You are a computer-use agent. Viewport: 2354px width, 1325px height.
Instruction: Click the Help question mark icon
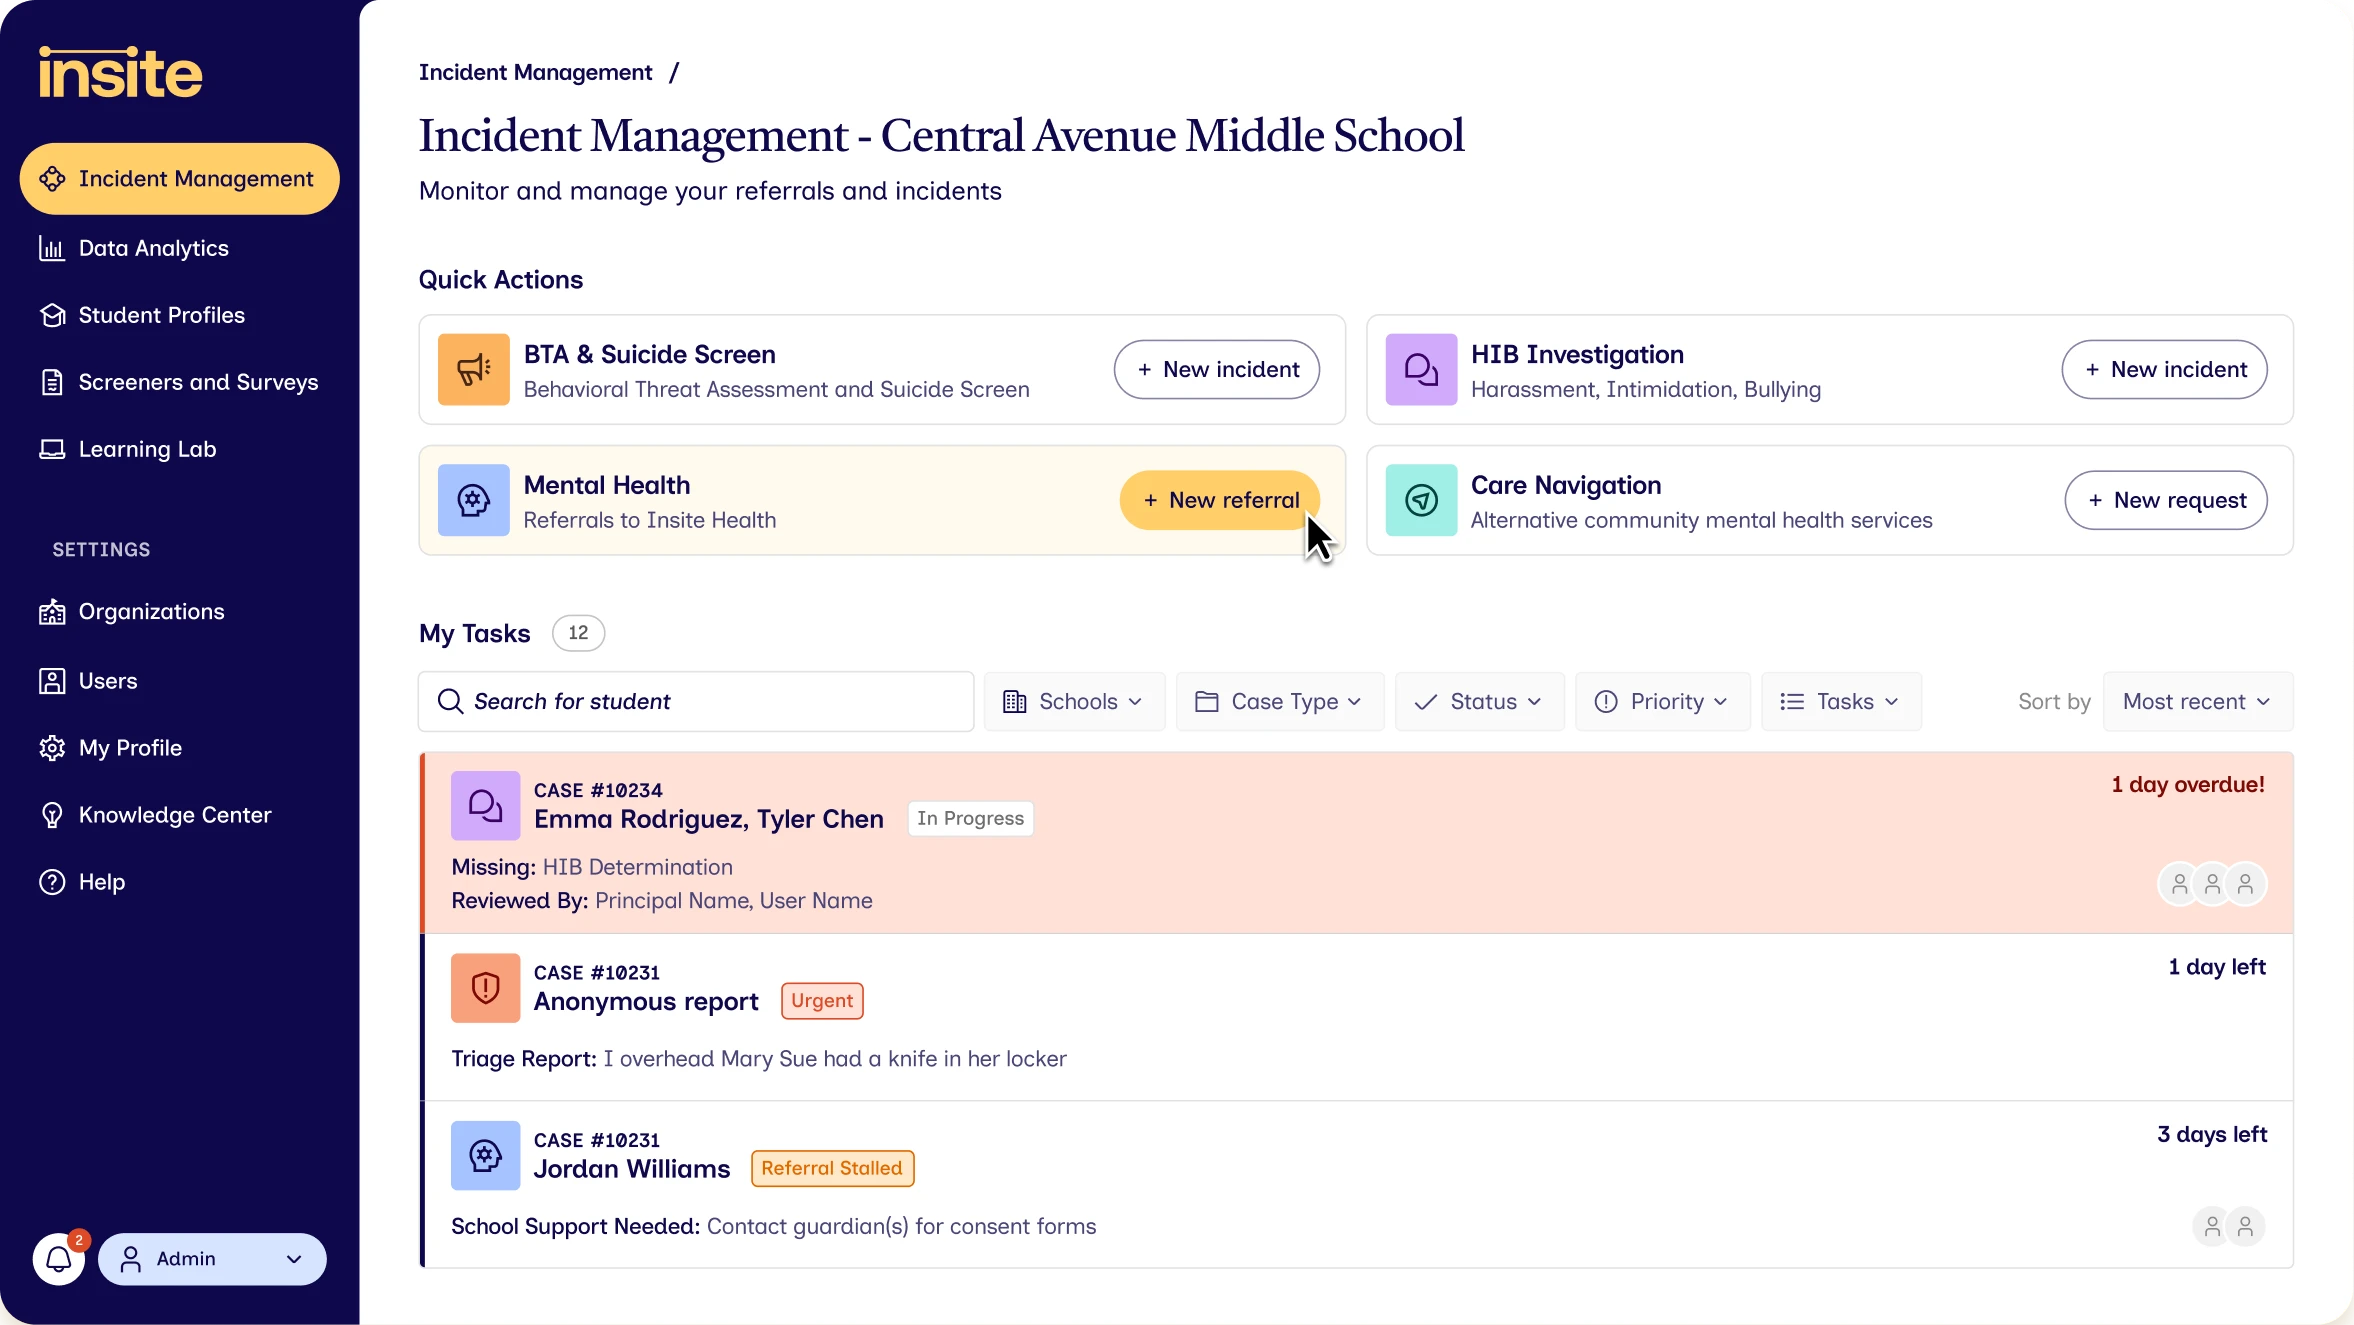[52, 882]
